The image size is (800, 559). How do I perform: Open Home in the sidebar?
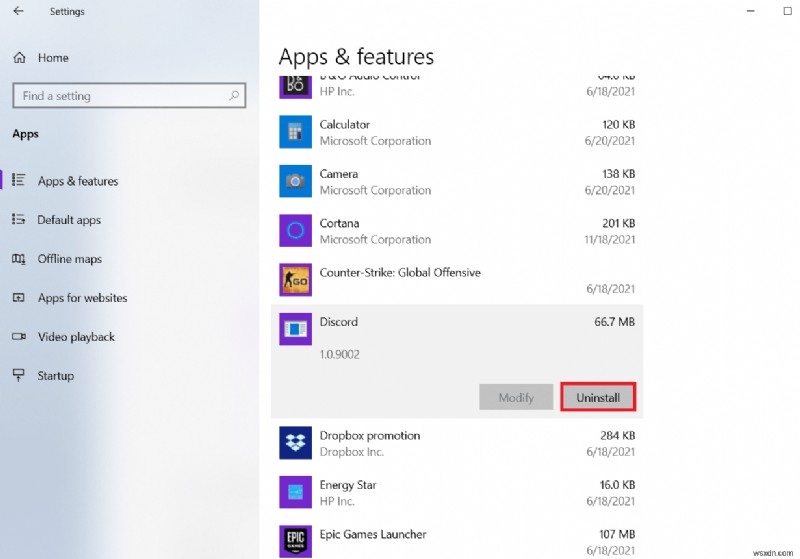(x=53, y=58)
